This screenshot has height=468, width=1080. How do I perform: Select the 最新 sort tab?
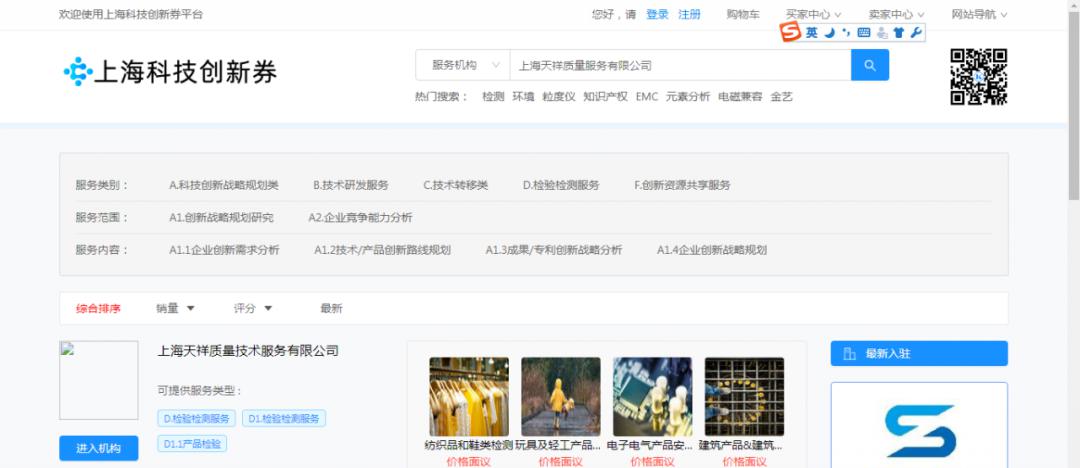click(x=331, y=309)
